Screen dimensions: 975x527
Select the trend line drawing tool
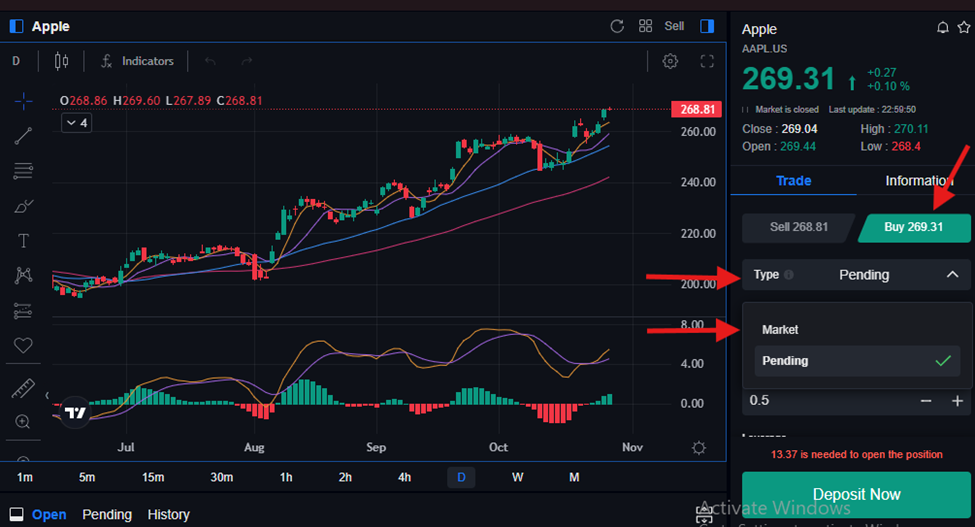[x=23, y=135]
